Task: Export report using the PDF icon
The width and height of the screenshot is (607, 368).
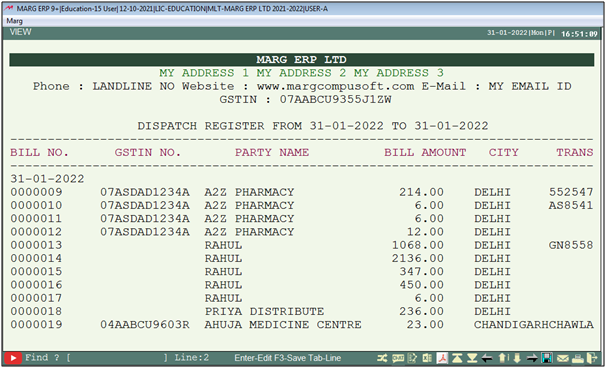Action: pos(442,358)
